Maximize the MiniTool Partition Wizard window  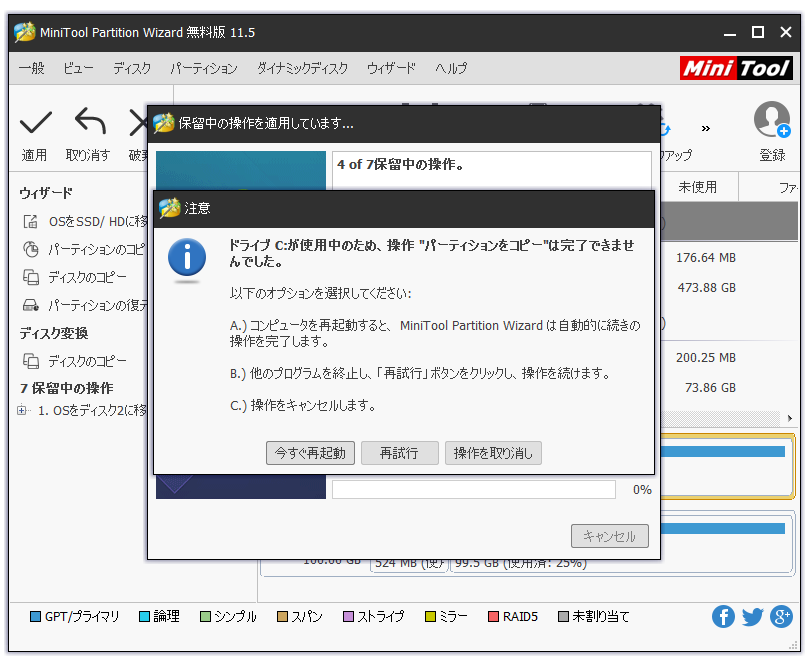point(757,32)
